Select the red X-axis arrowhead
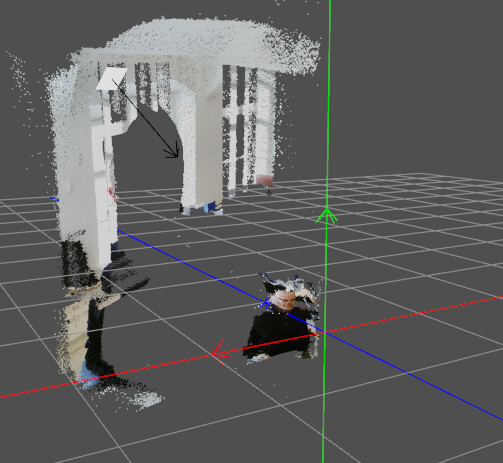 point(220,353)
